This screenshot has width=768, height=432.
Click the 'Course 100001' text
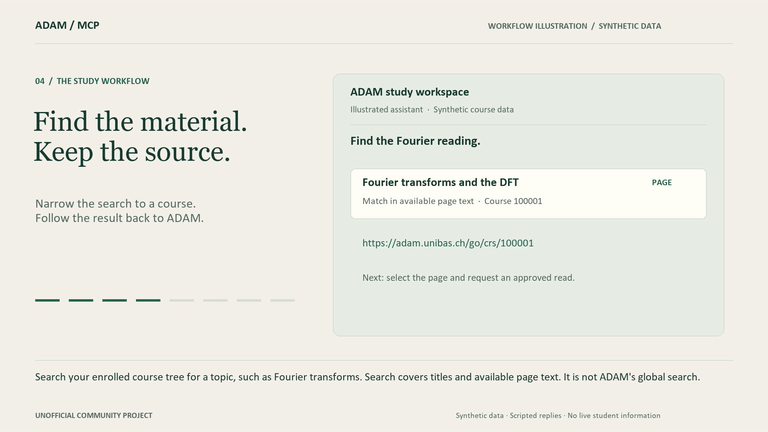click(x=513, y=201)
